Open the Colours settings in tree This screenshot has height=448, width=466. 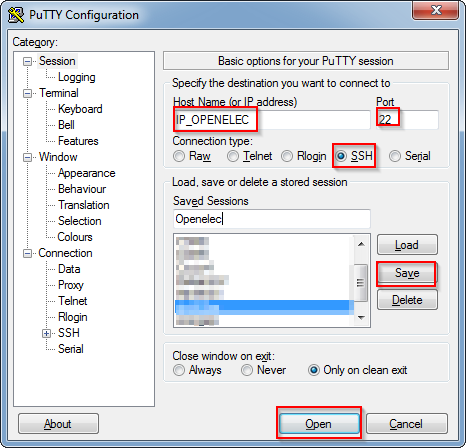tap(75, 237)
